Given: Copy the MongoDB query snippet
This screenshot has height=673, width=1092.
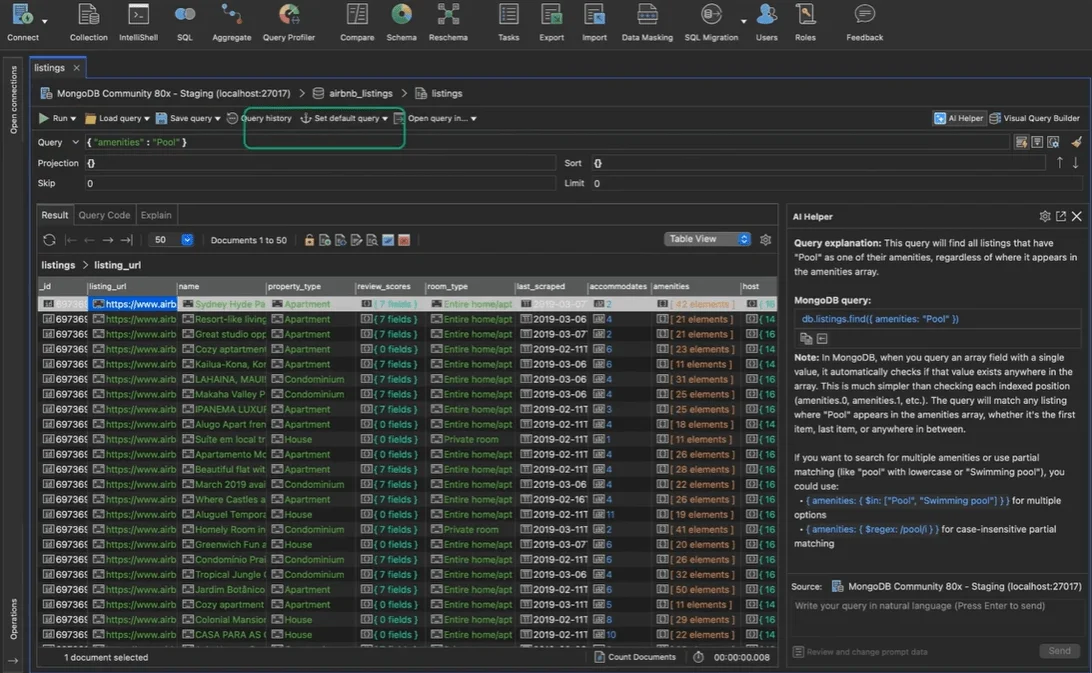Looking at the screenshot, I should (x=806, y=339).
